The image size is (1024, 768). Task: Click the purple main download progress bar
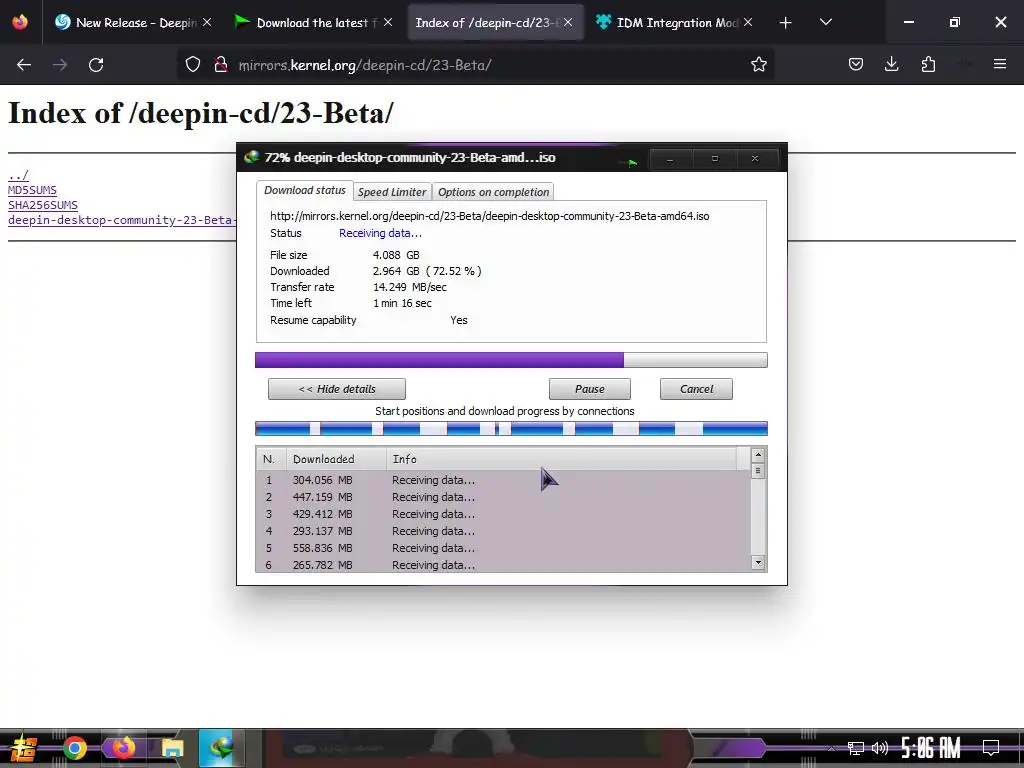pyautogui.click(x=511, y=360)
